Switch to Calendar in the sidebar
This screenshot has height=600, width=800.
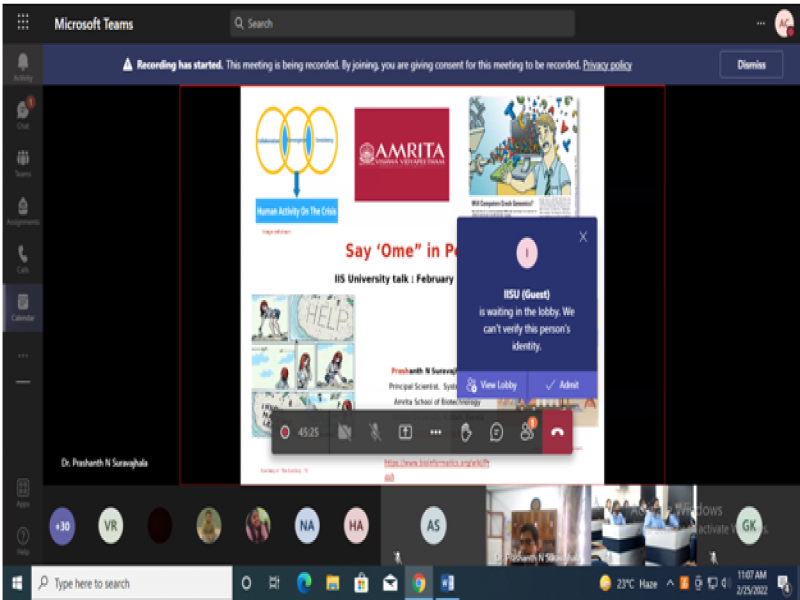pos(22,304)
